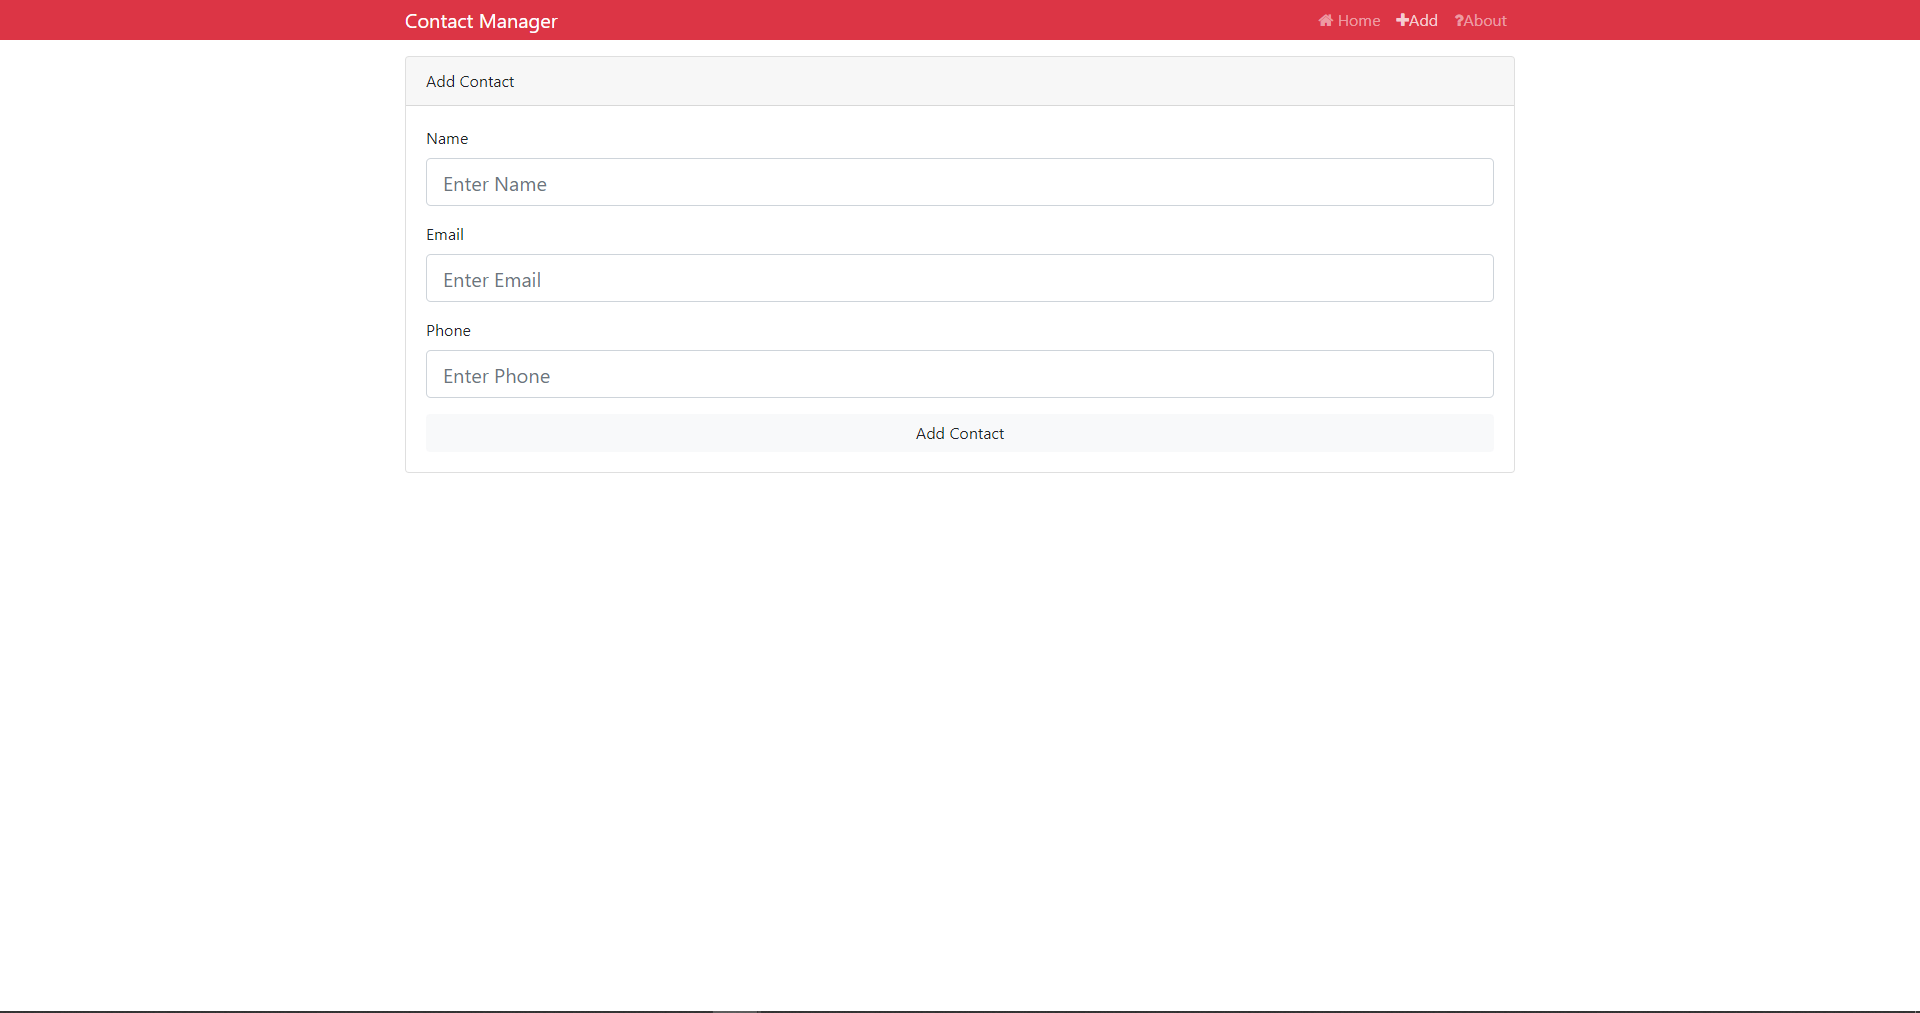Click the red navigation bar
The width and height of the screenshot is (1920, 1013).
pyautogui.click(x=900, y=19)
